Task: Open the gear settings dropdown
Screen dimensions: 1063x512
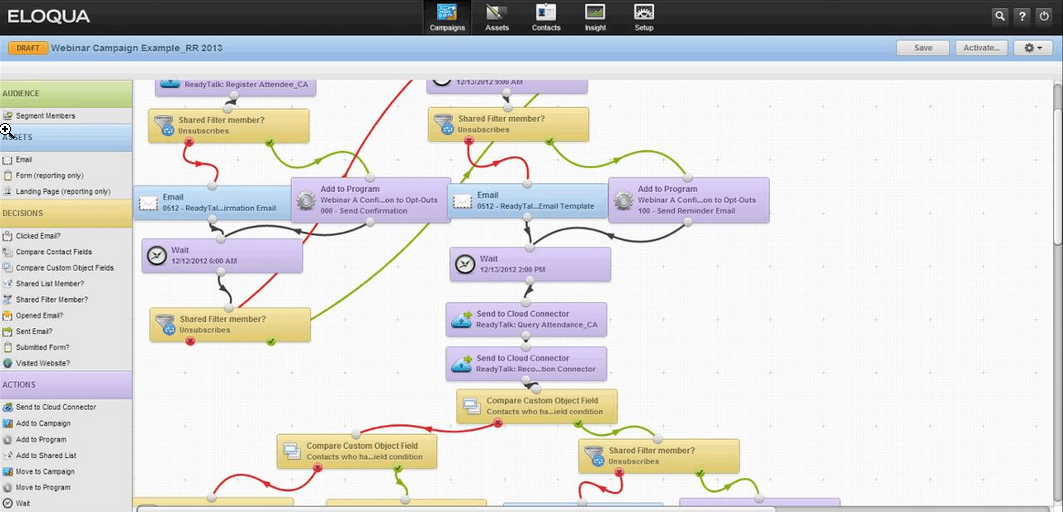Action: [x=1033, y=48]
